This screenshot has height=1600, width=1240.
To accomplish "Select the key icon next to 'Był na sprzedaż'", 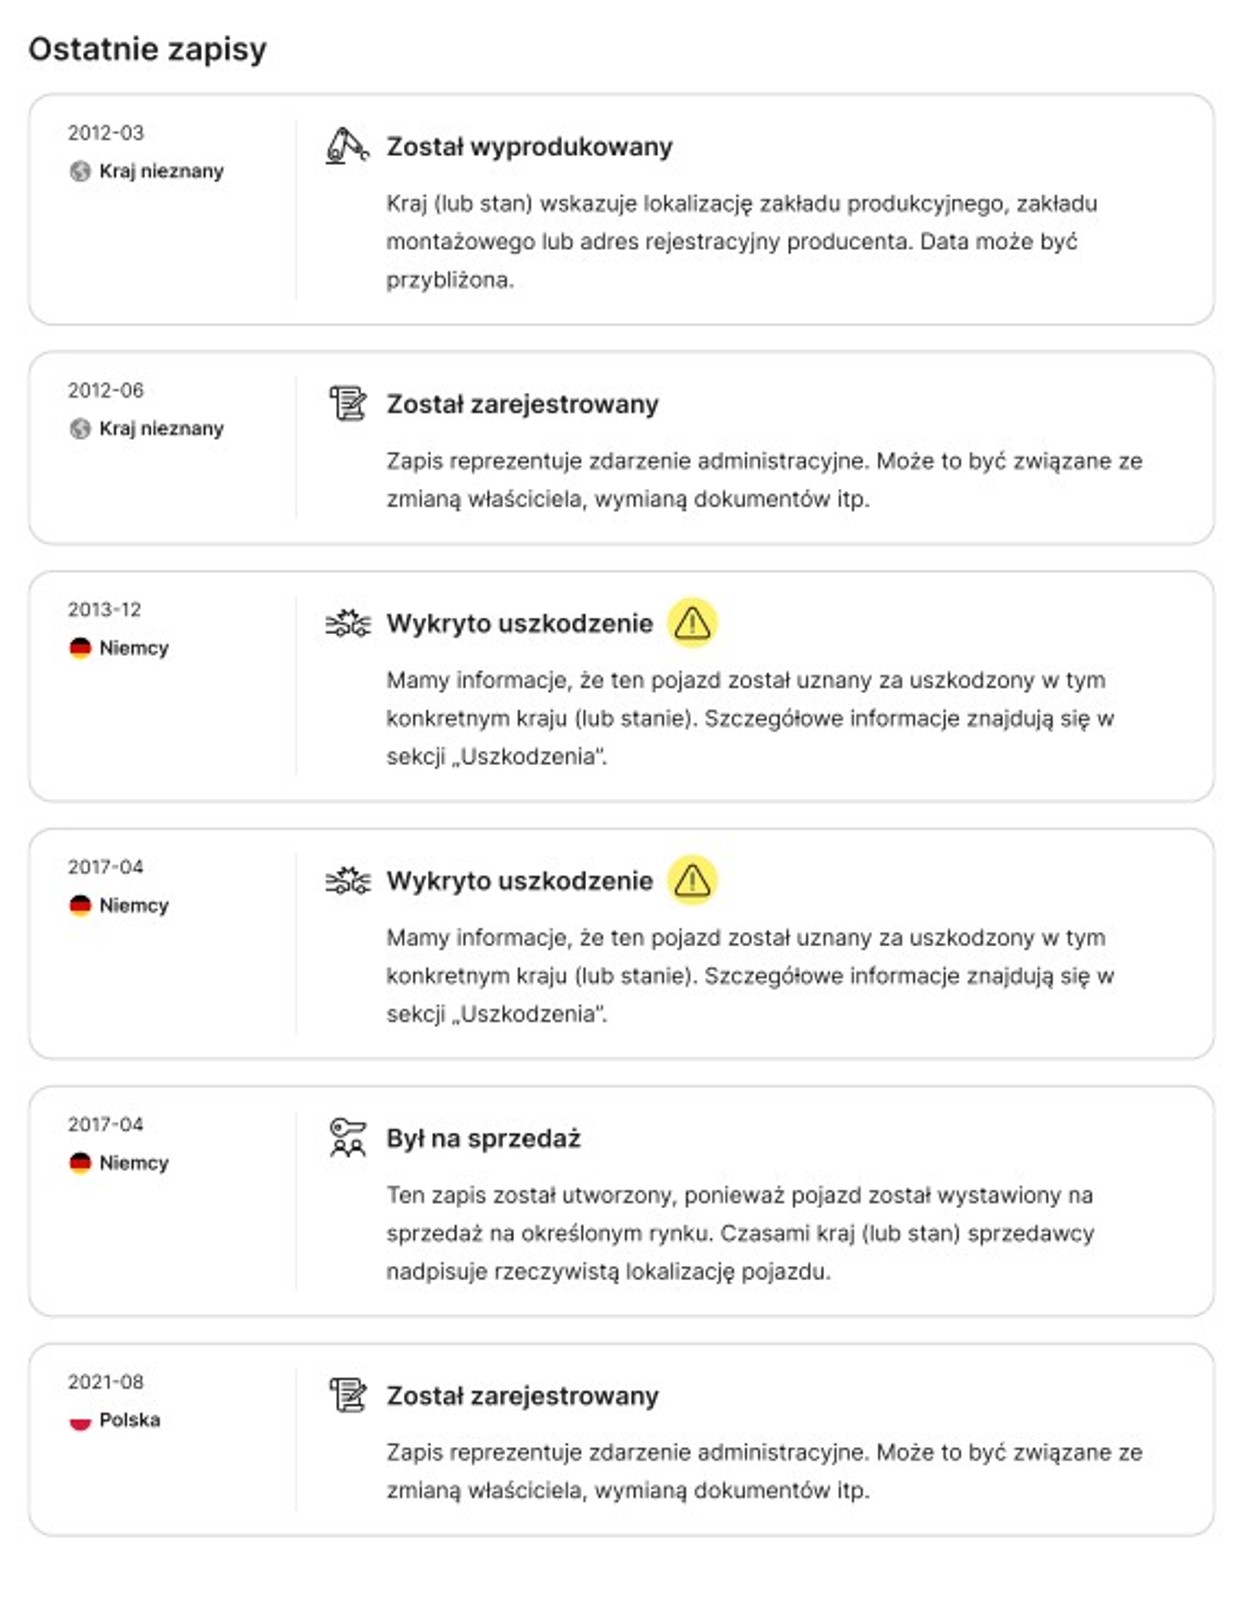I will 348,1138.
